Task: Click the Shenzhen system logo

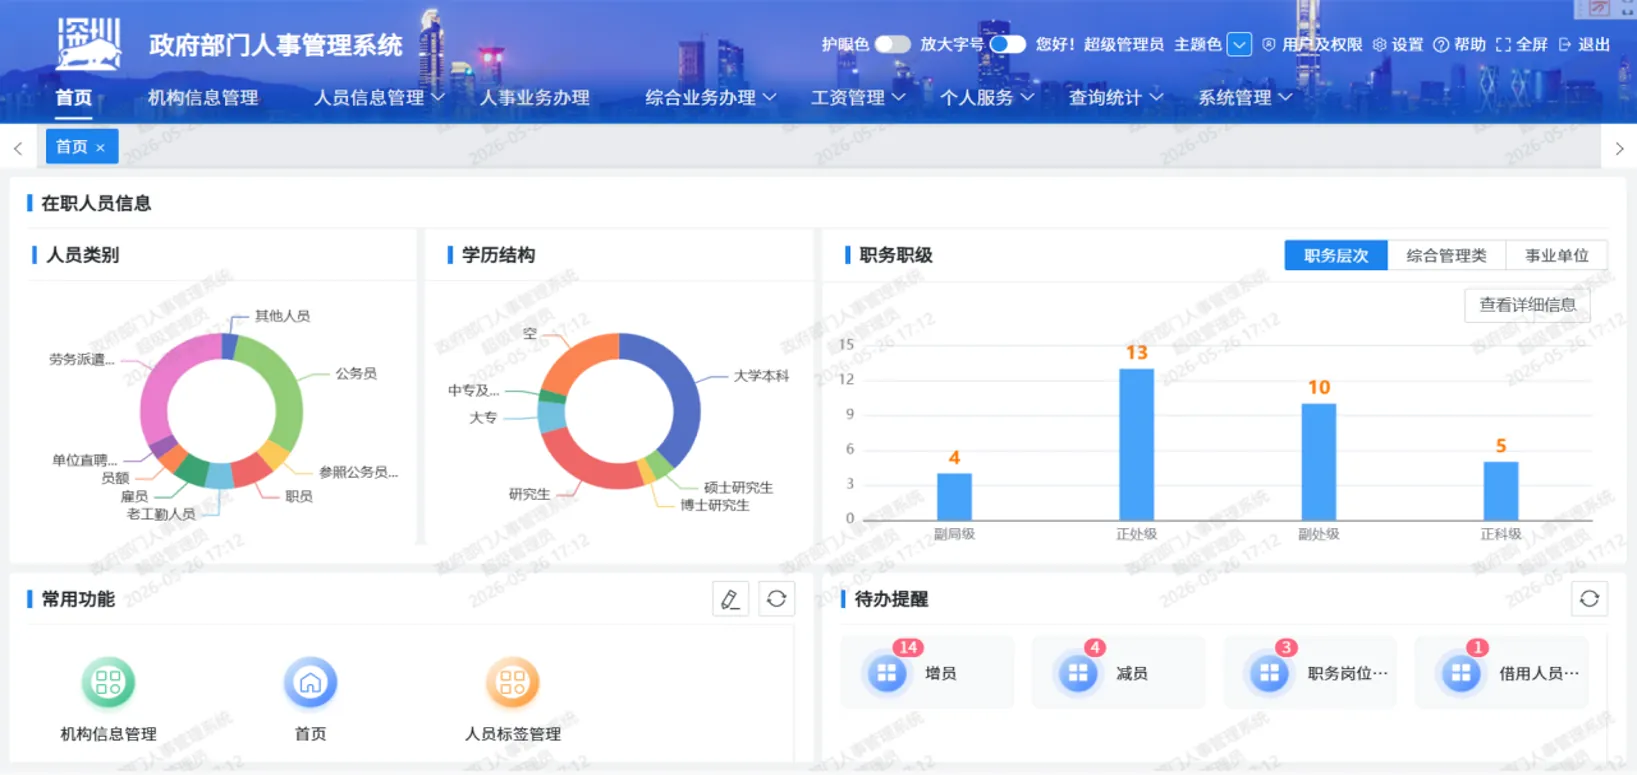Action: click(x=89, y=43)
